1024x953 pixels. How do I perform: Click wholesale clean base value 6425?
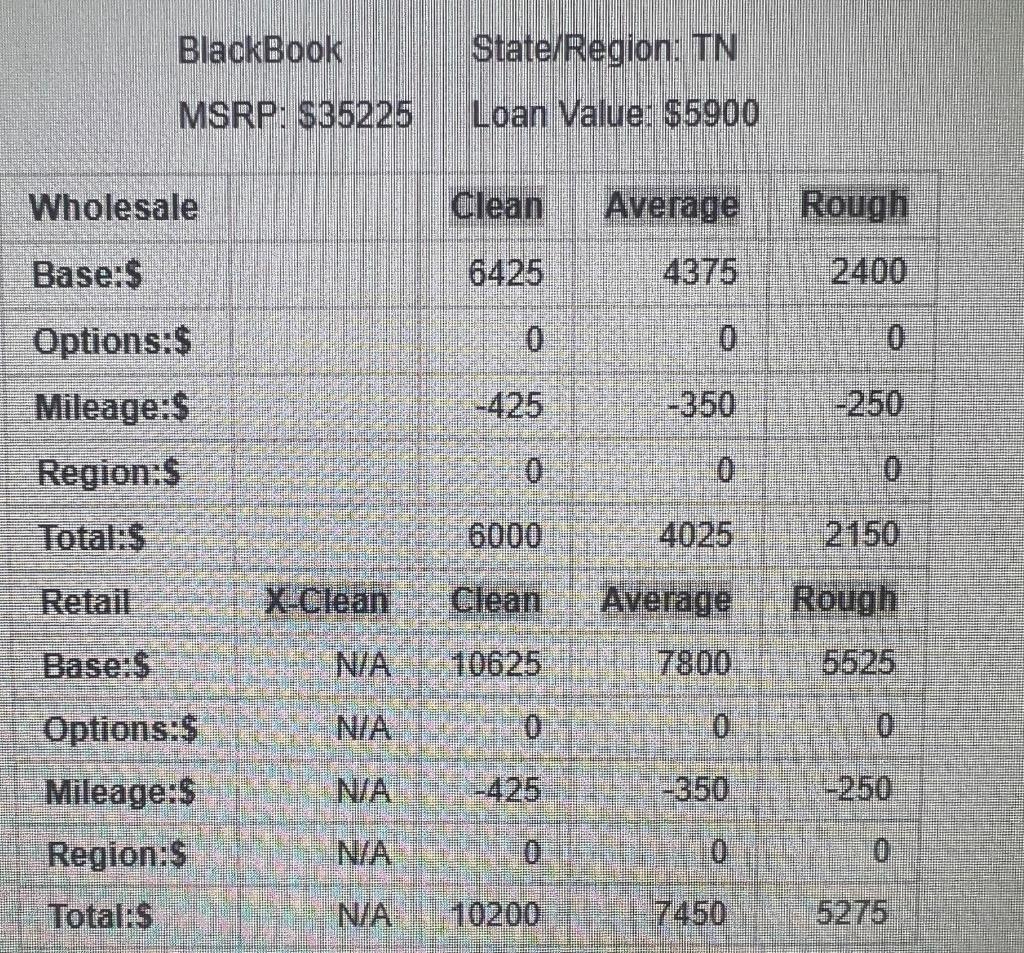[506, 272]
